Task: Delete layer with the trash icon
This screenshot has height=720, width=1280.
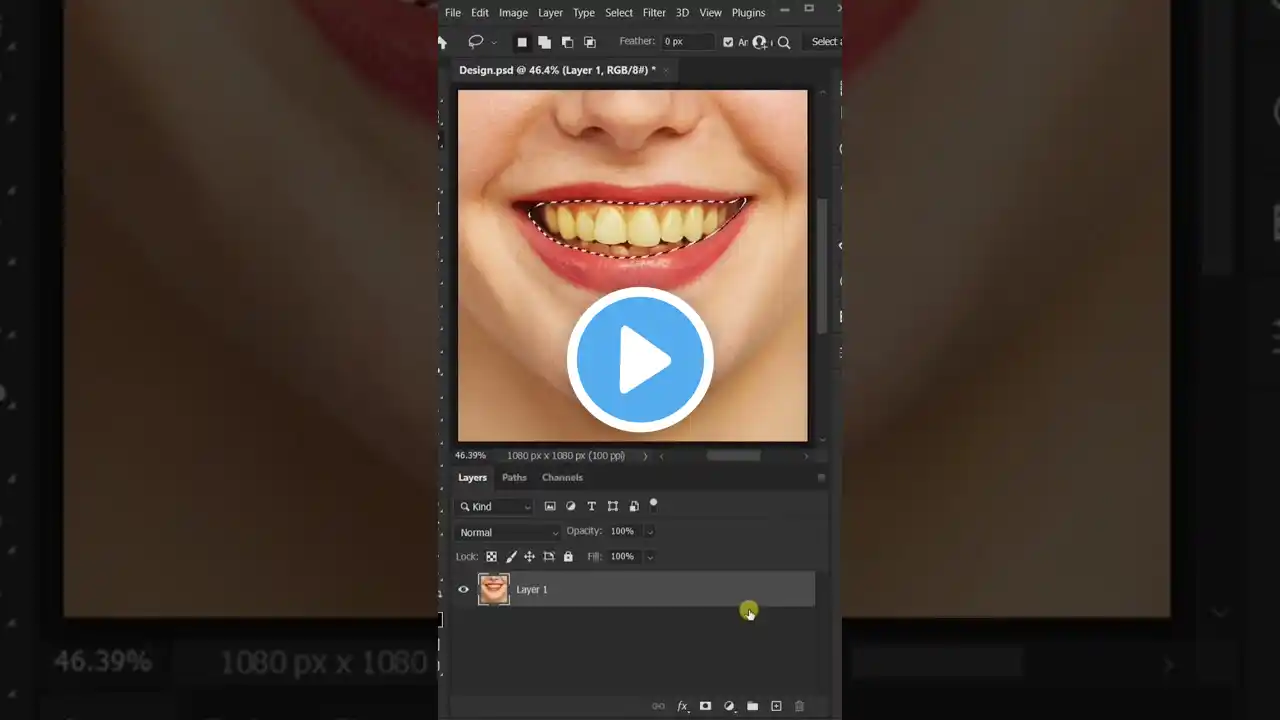Action: (x=799, y=706)
